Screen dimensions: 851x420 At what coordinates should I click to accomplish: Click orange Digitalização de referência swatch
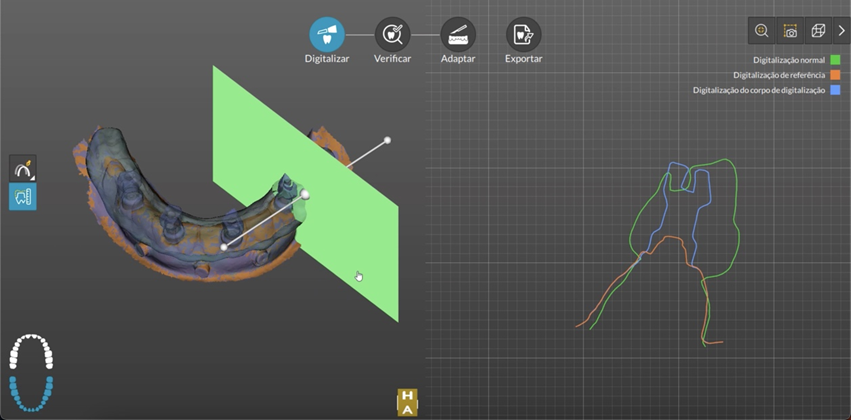click(x=835, y=75)
